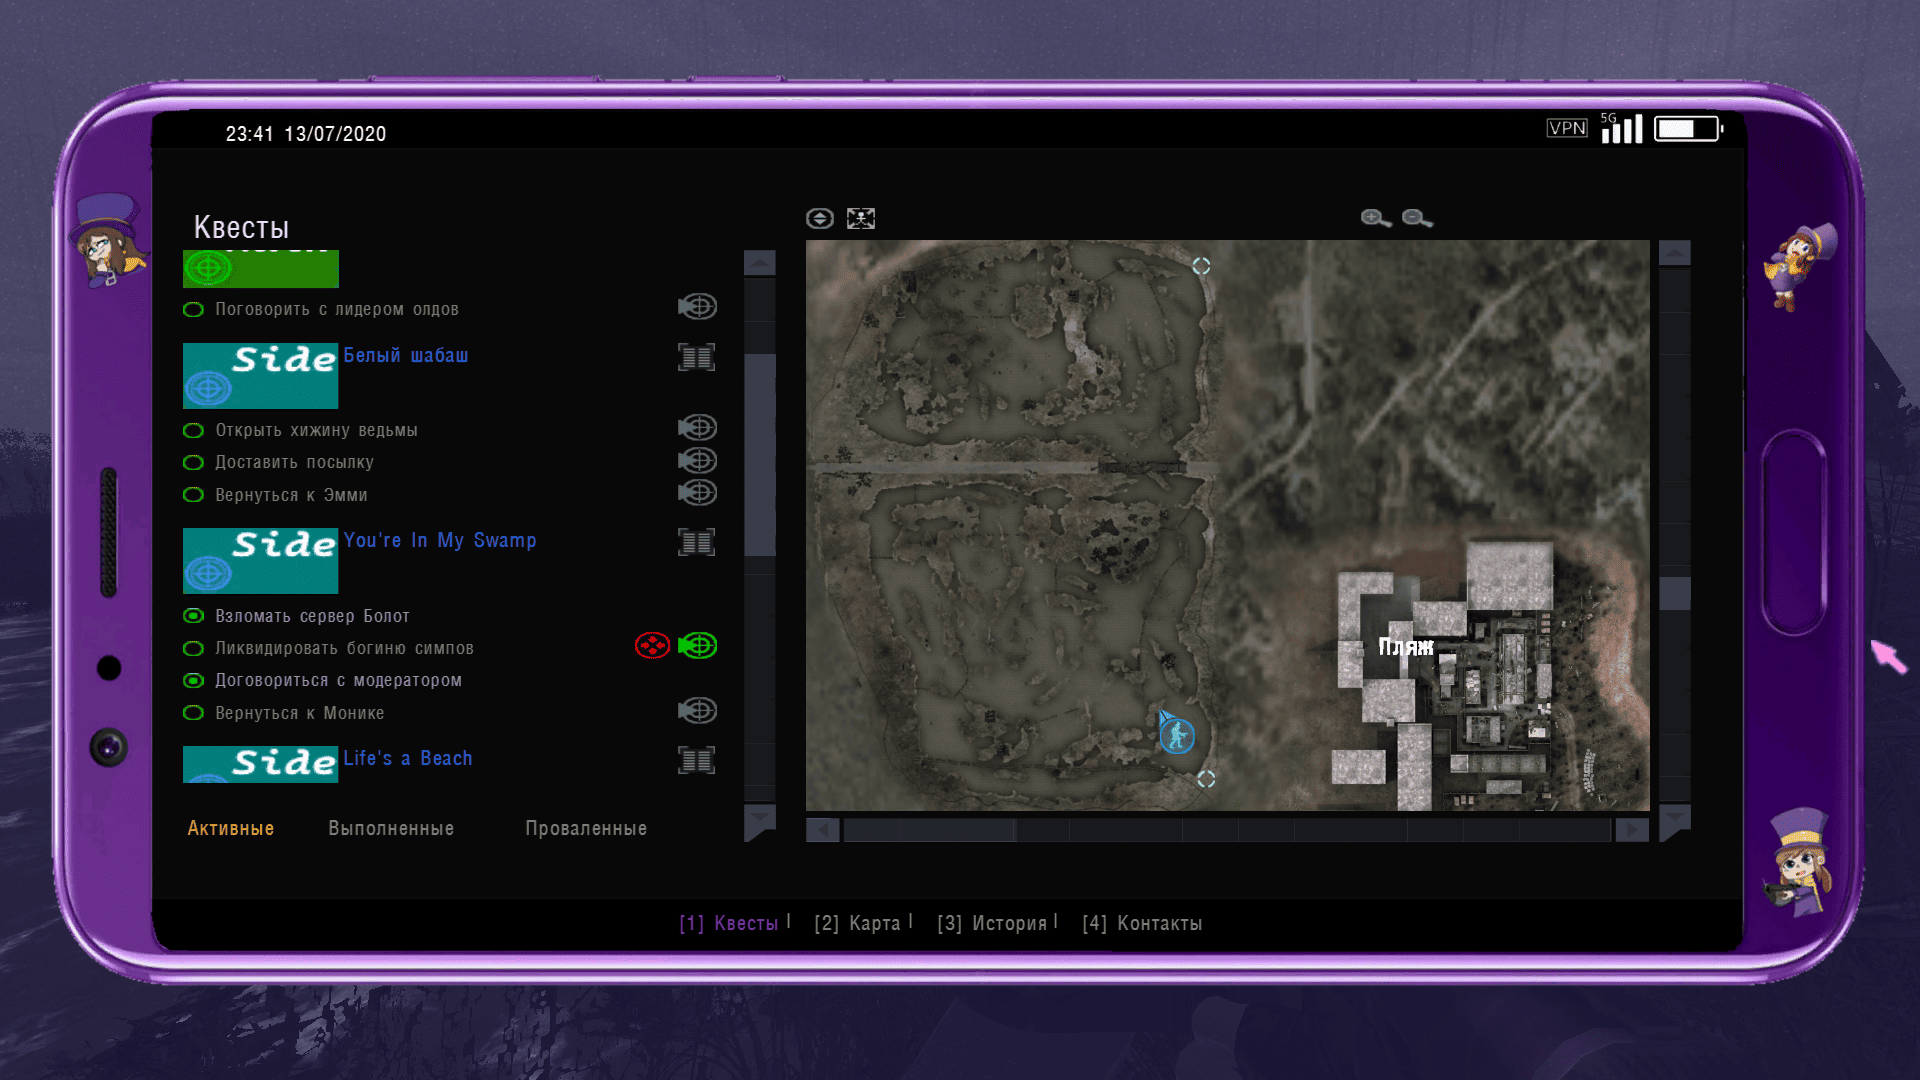The width and height of the screenshot is (1920, 1080).
Task: Click the Пляж location label on map
Action: coord(1405,647)
